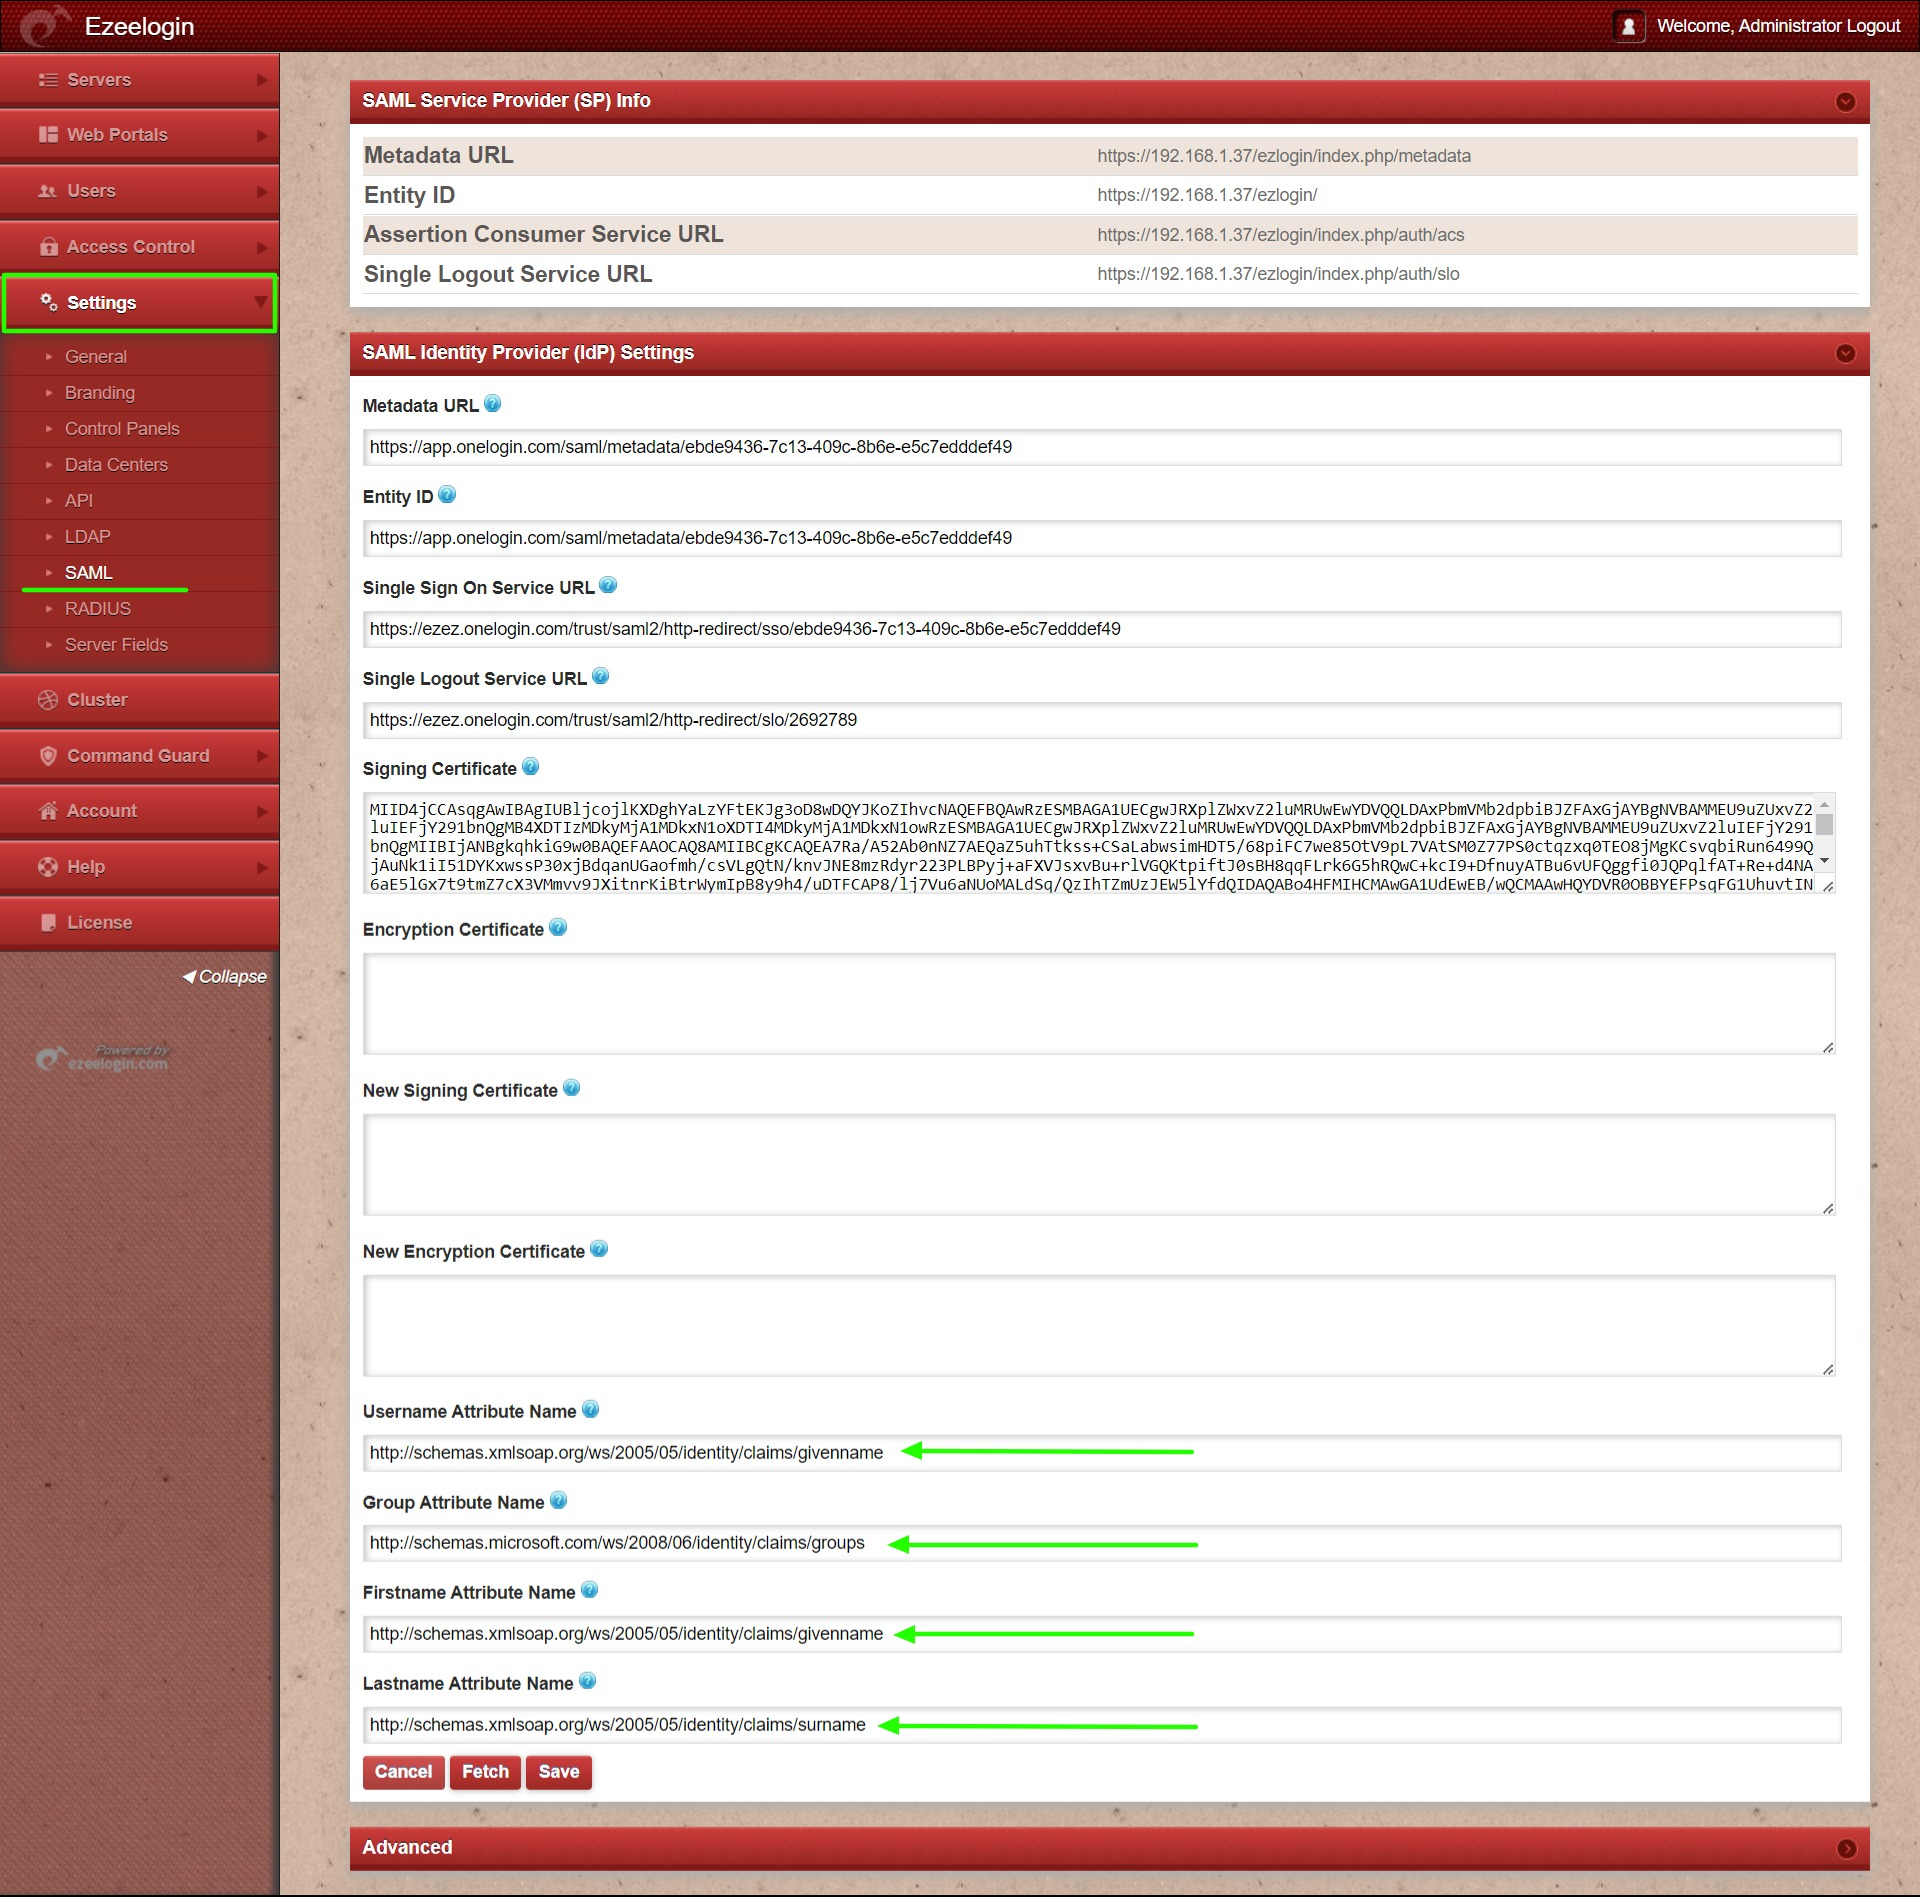Click the Username Attribute Name input field
The height and width of the screenshot is (1897, 1920).
click(x=1101, y=1453)
